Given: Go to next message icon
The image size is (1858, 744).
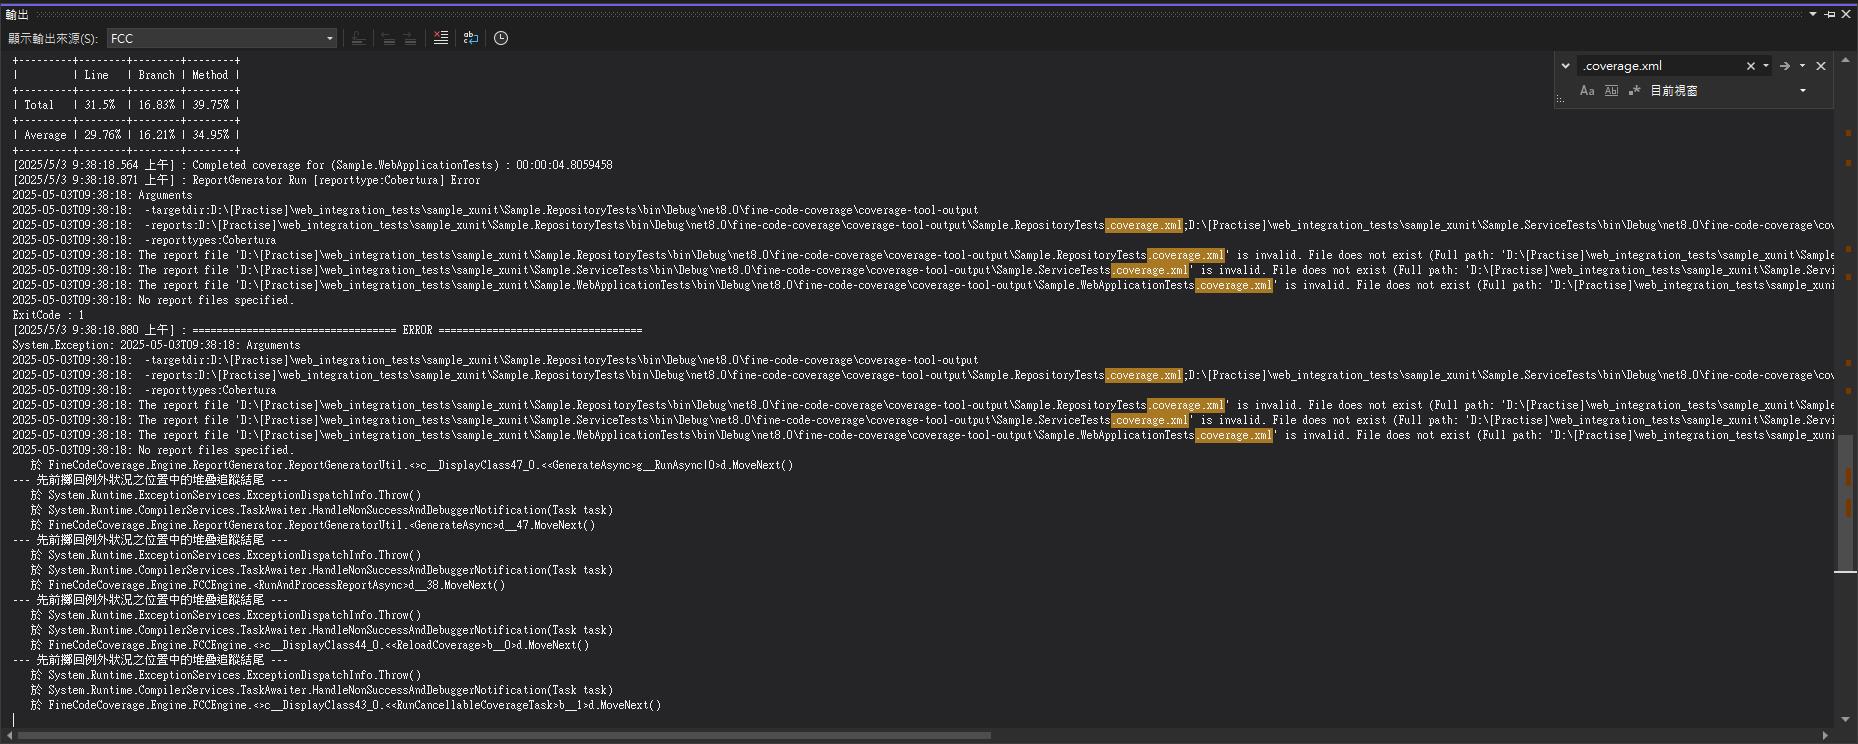Looking at the screenshot, I should [410, 38].
